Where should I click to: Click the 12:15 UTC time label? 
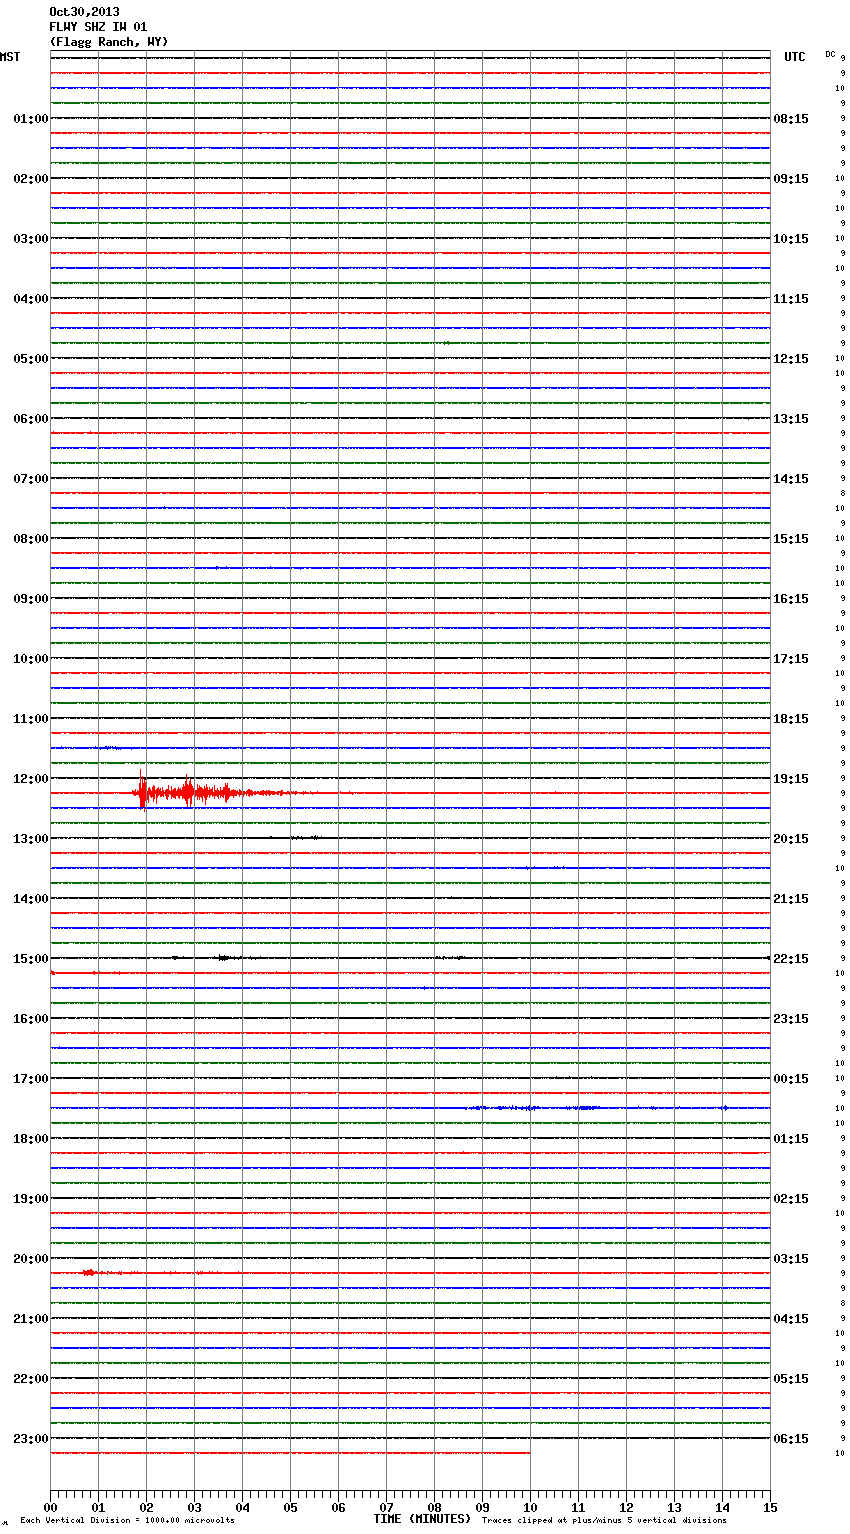pyautogui.click(x=791, y=358)
